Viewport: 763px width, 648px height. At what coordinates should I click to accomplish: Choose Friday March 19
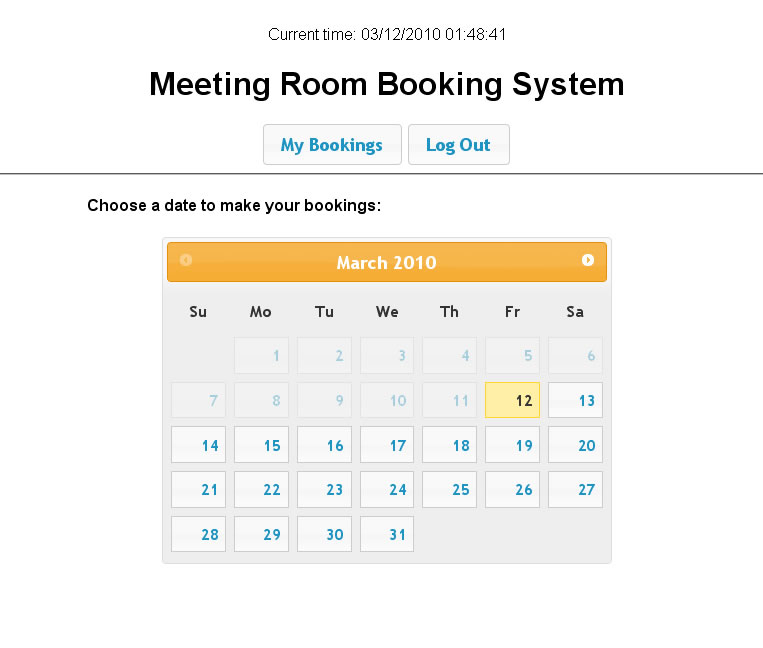pos(512,445)
